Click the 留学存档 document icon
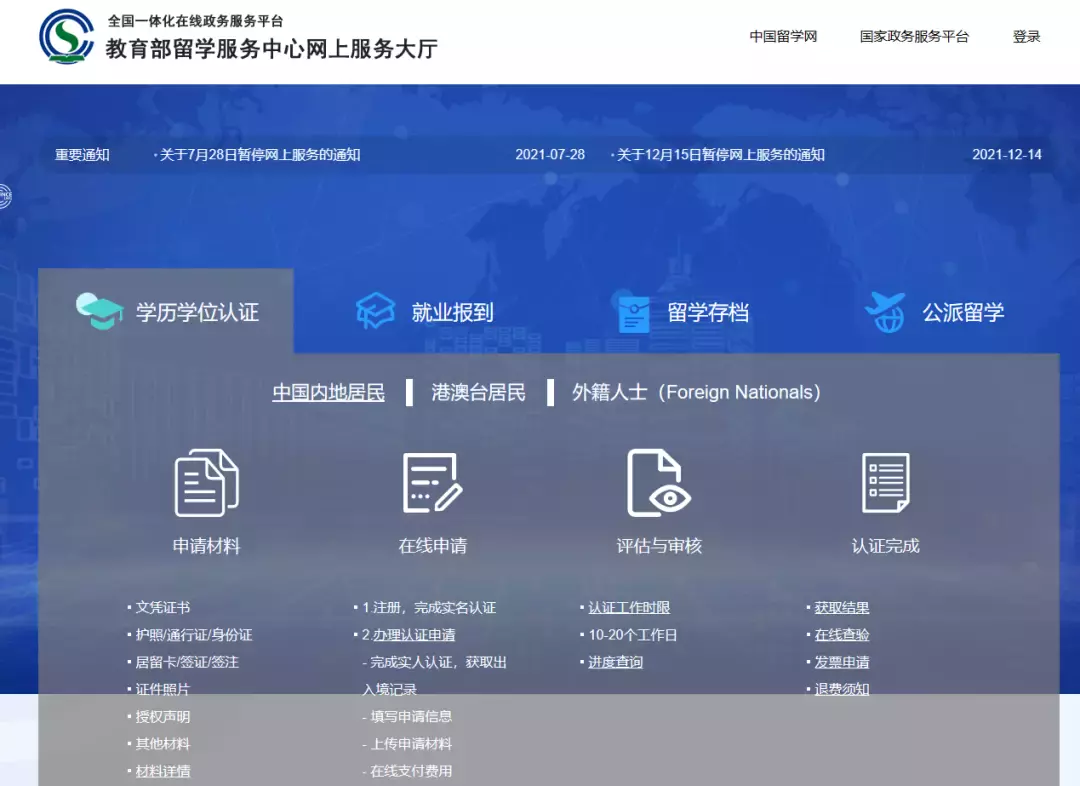The image size is (1080, 786). (634, 313)
